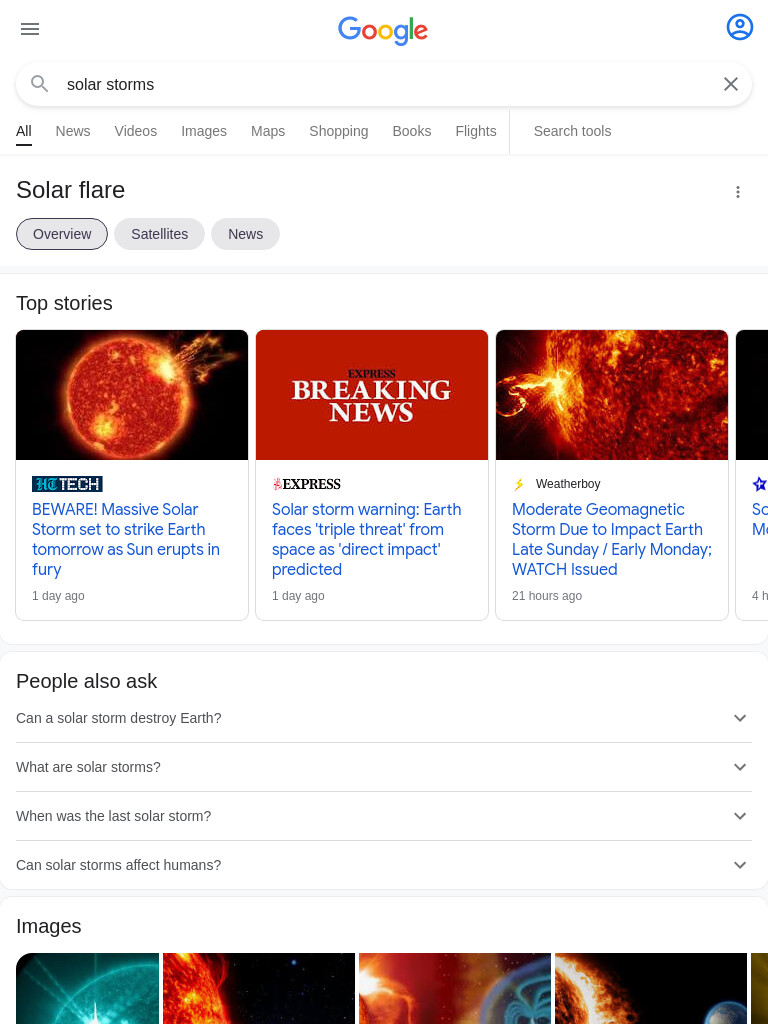Select the News chip under Solar flare
768x1024 pixels.
(x=246, y=234)
